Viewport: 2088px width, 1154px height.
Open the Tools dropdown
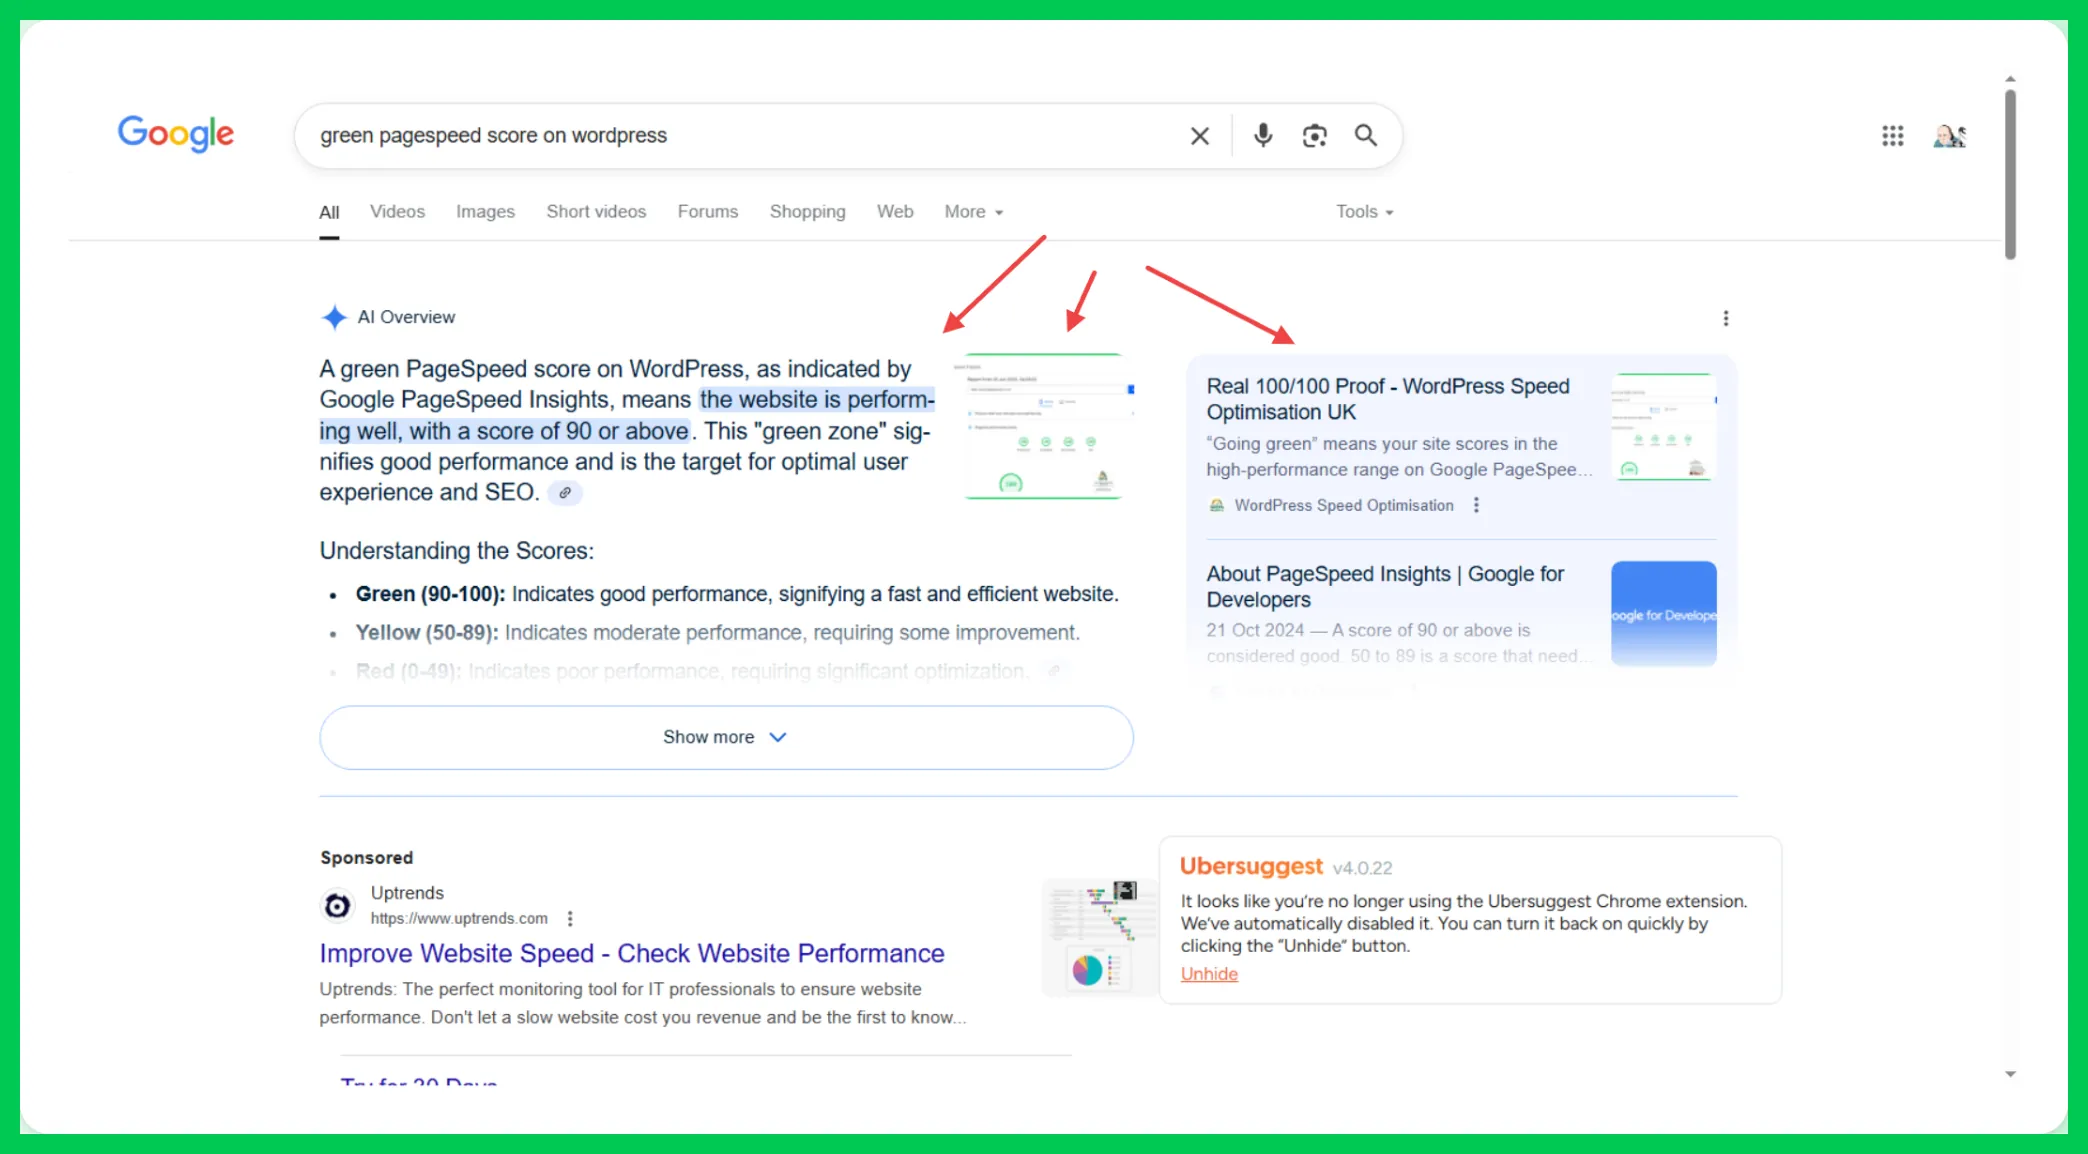1364,212
